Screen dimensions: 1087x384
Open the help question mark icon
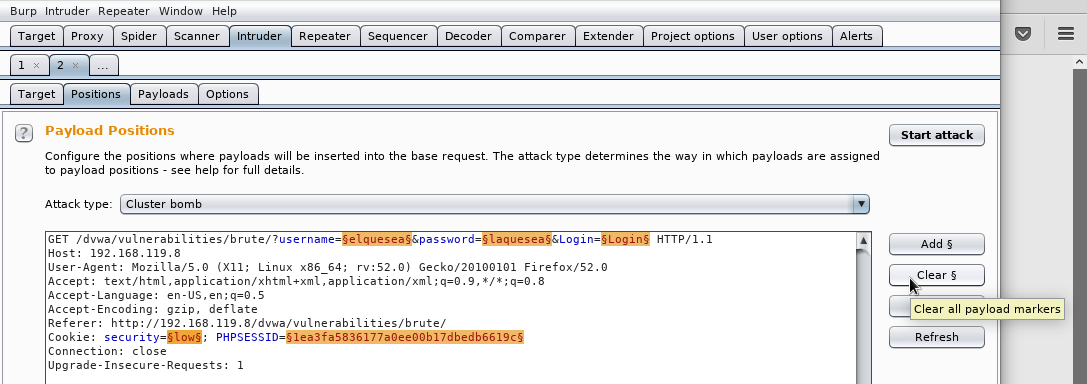(x=24, y=133)
